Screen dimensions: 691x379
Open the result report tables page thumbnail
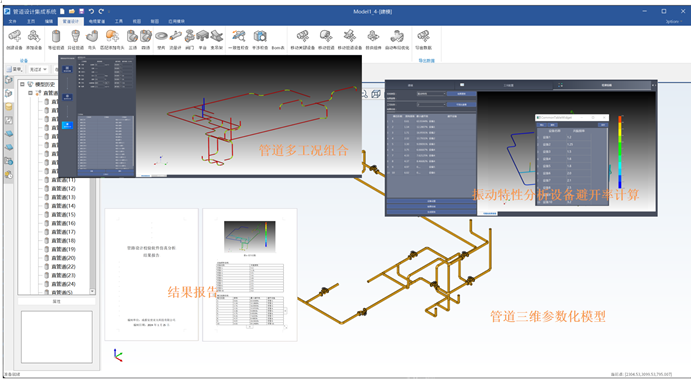click(x=250, y=275)
